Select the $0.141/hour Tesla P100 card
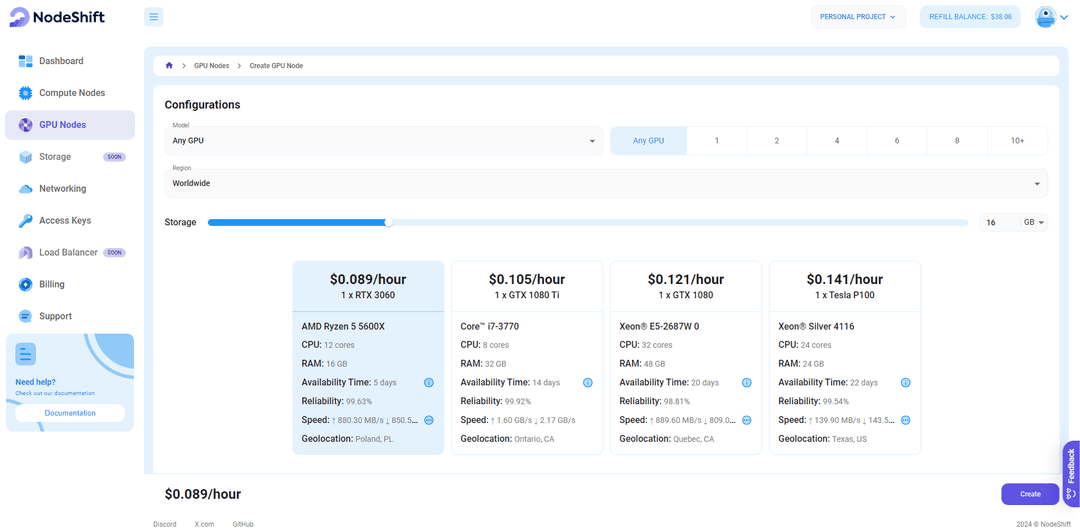The width and height of the screenshot is (1080, 531). point(844,357)
